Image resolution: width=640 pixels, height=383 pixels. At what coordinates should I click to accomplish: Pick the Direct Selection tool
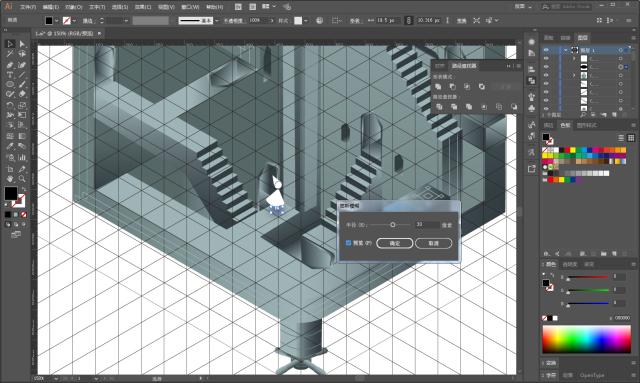pyautogui.click(x=22, y=44)
